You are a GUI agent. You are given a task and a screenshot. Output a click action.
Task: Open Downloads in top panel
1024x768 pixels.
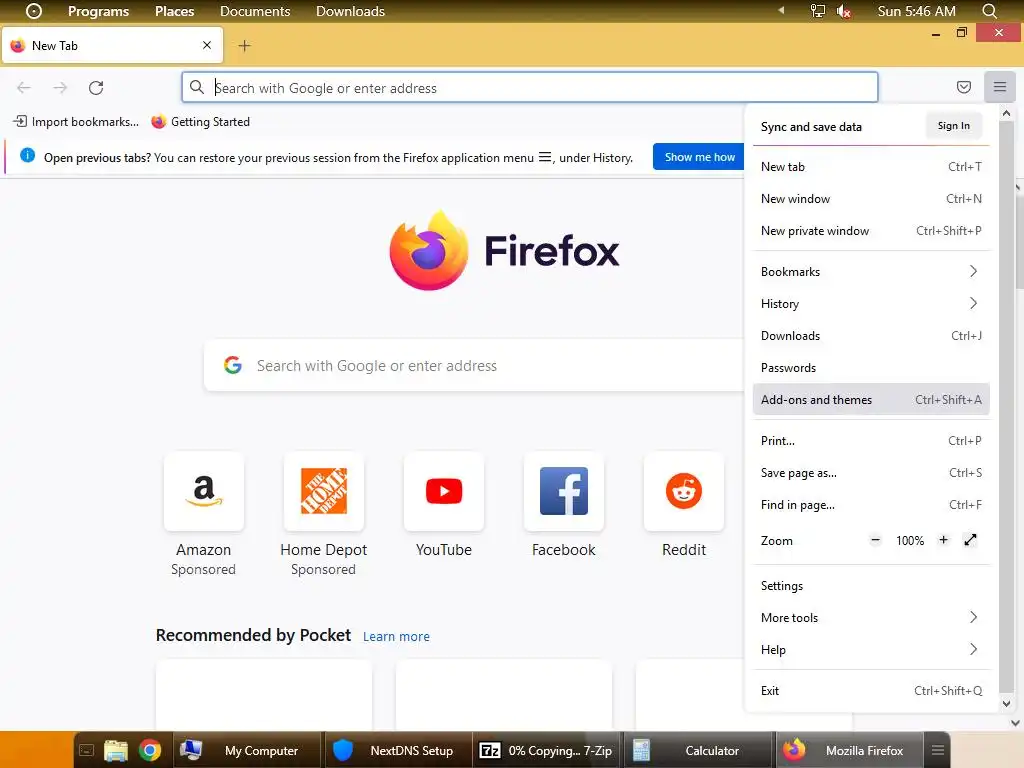pyautogui.click(x=350, y=11)
